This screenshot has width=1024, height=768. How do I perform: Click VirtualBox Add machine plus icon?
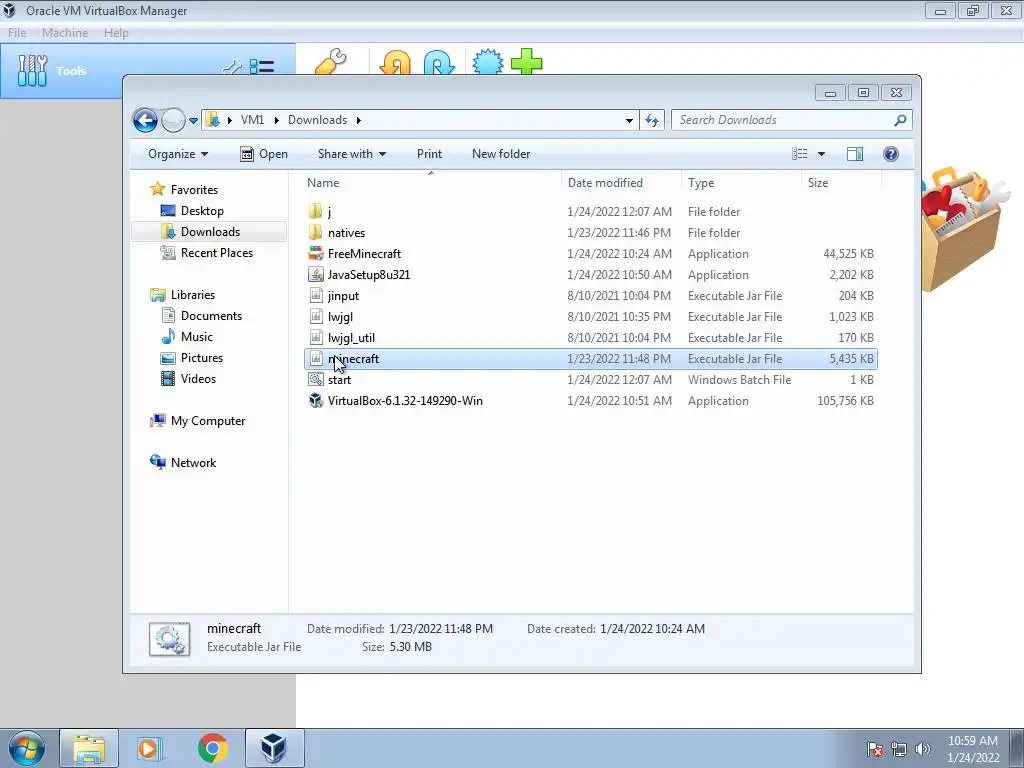pyautogui.click(x=526, y=63)
